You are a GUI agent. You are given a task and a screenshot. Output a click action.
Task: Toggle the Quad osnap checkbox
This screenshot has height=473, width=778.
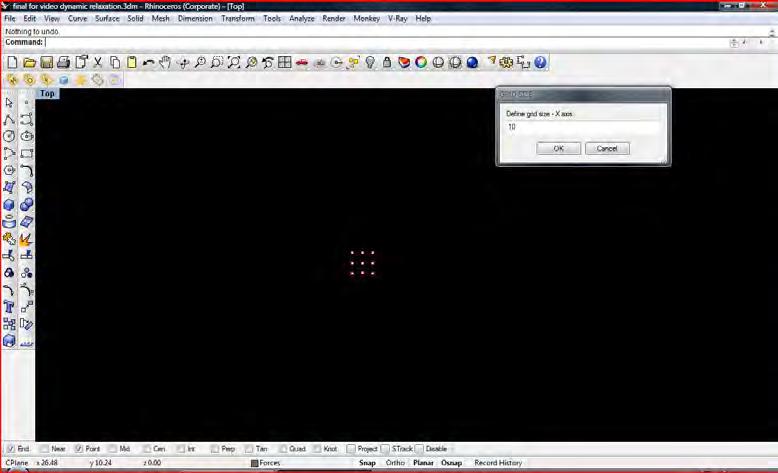click(283, 449)
